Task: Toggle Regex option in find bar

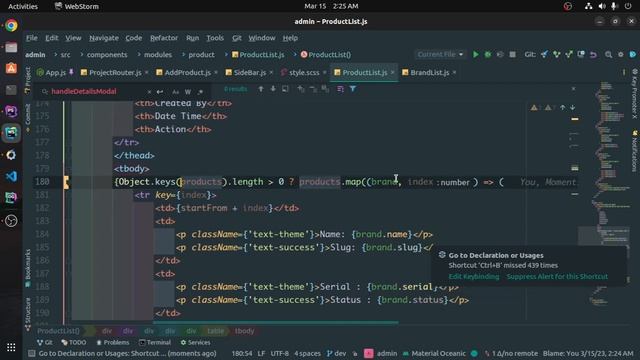Action: [200, 91]
